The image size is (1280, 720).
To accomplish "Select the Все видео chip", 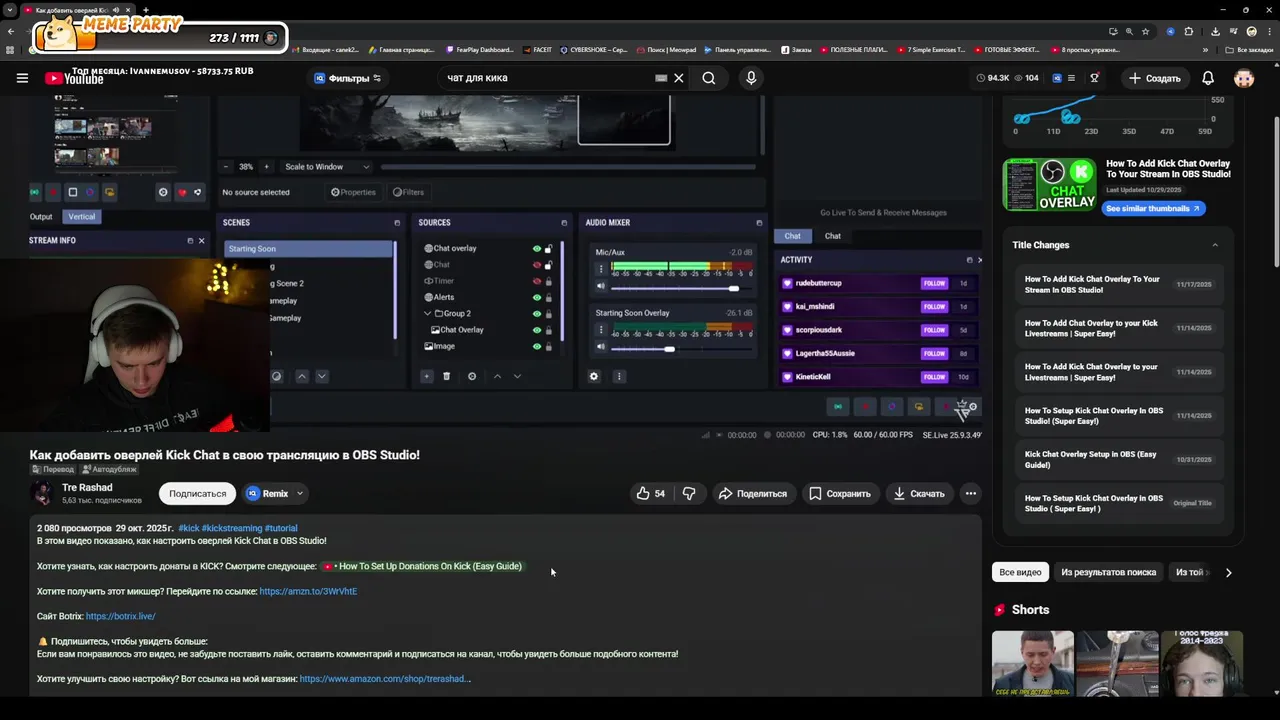I will (1020, 572).
